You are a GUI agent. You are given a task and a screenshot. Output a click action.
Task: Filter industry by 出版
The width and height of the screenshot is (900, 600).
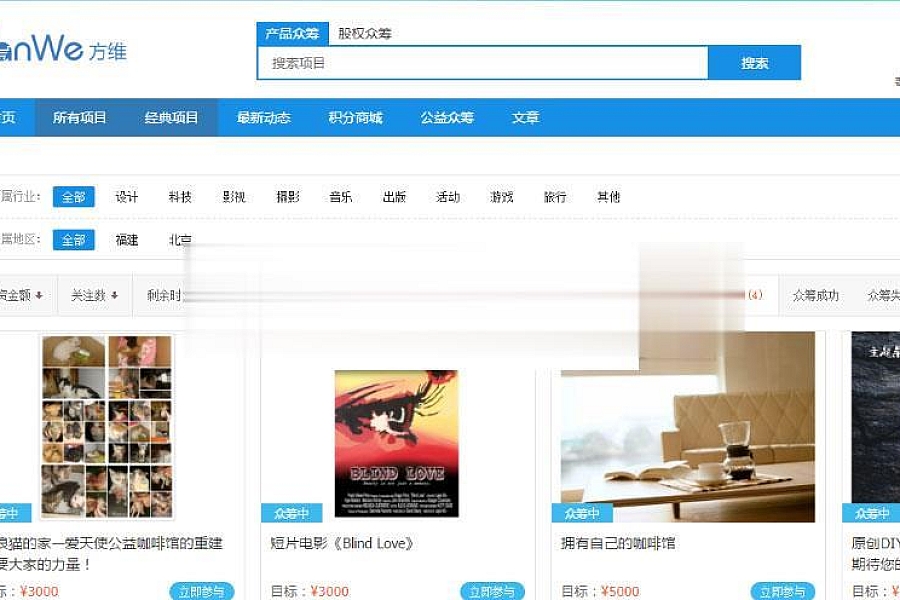click(394, 197)
